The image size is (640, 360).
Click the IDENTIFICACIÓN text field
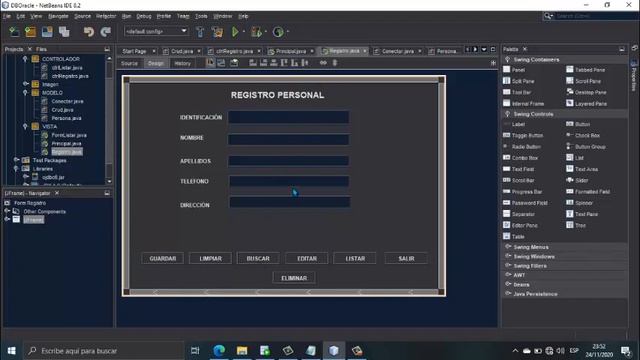click(289, 117)
